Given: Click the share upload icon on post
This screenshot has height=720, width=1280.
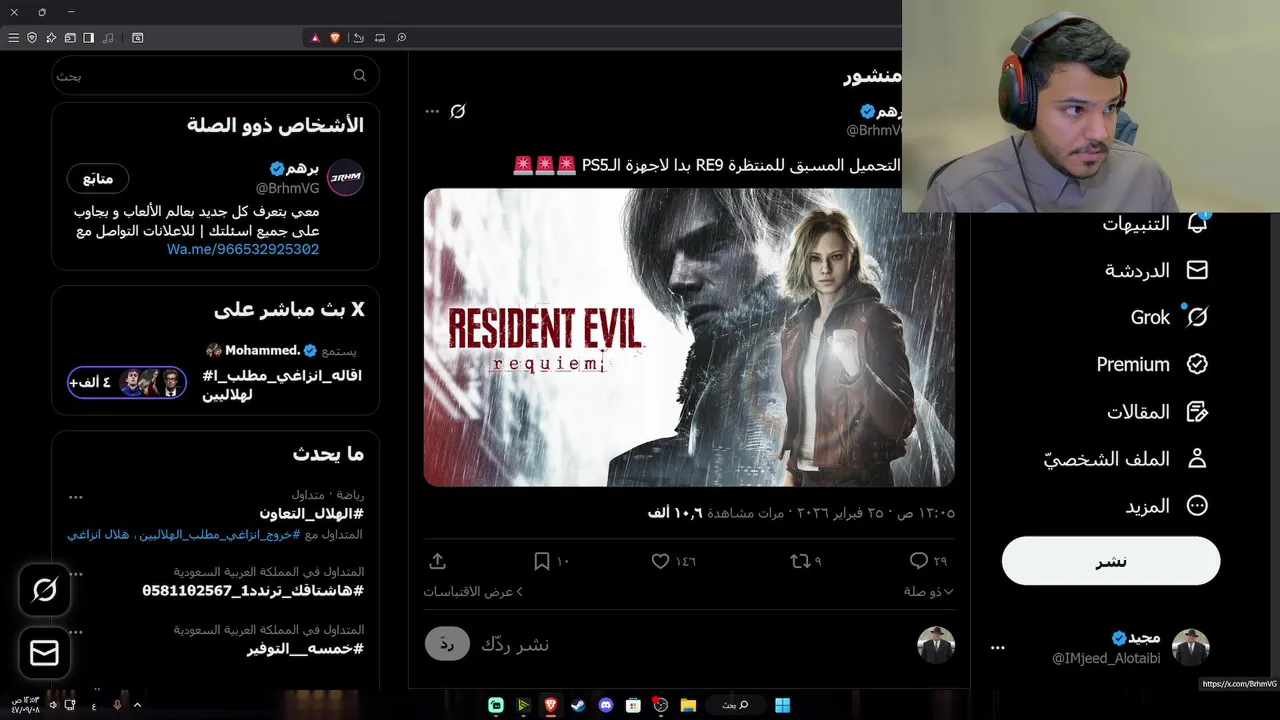Looking at the screenshot, I should click(x=437, y=561).
